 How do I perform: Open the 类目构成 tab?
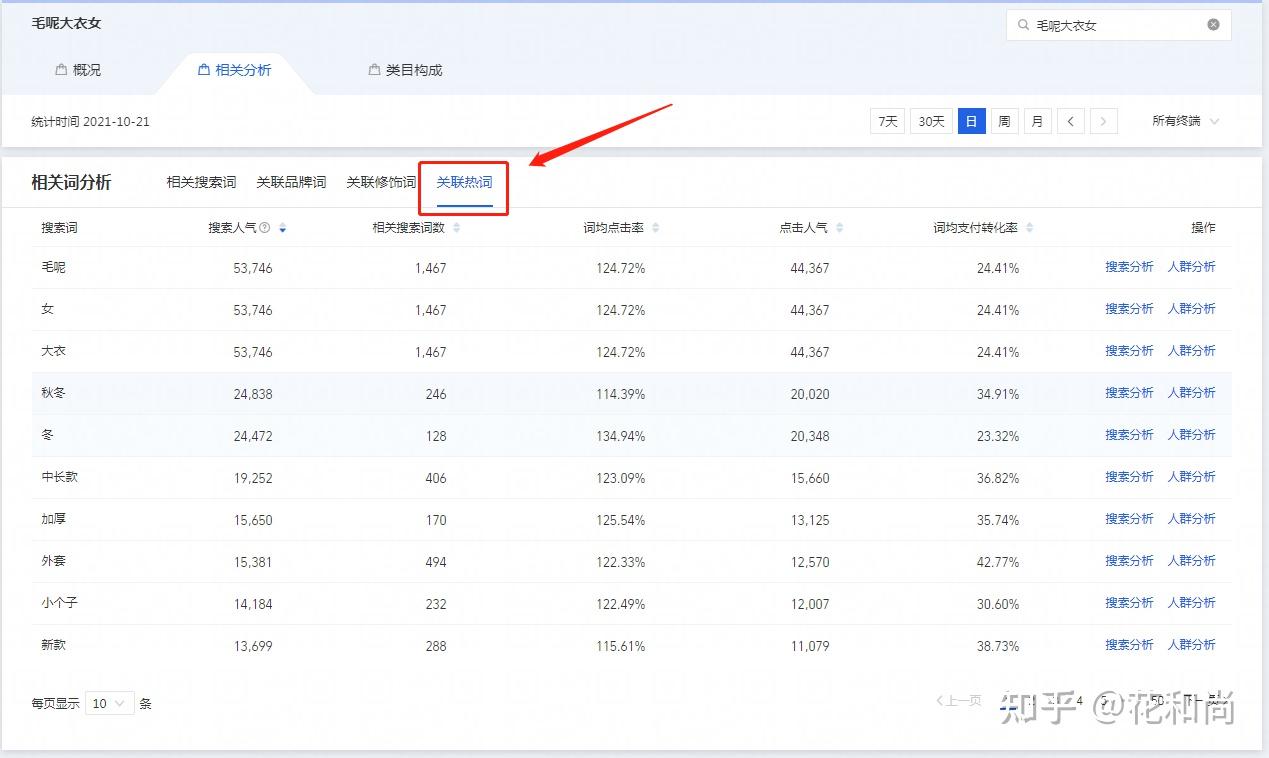point(405,70)
